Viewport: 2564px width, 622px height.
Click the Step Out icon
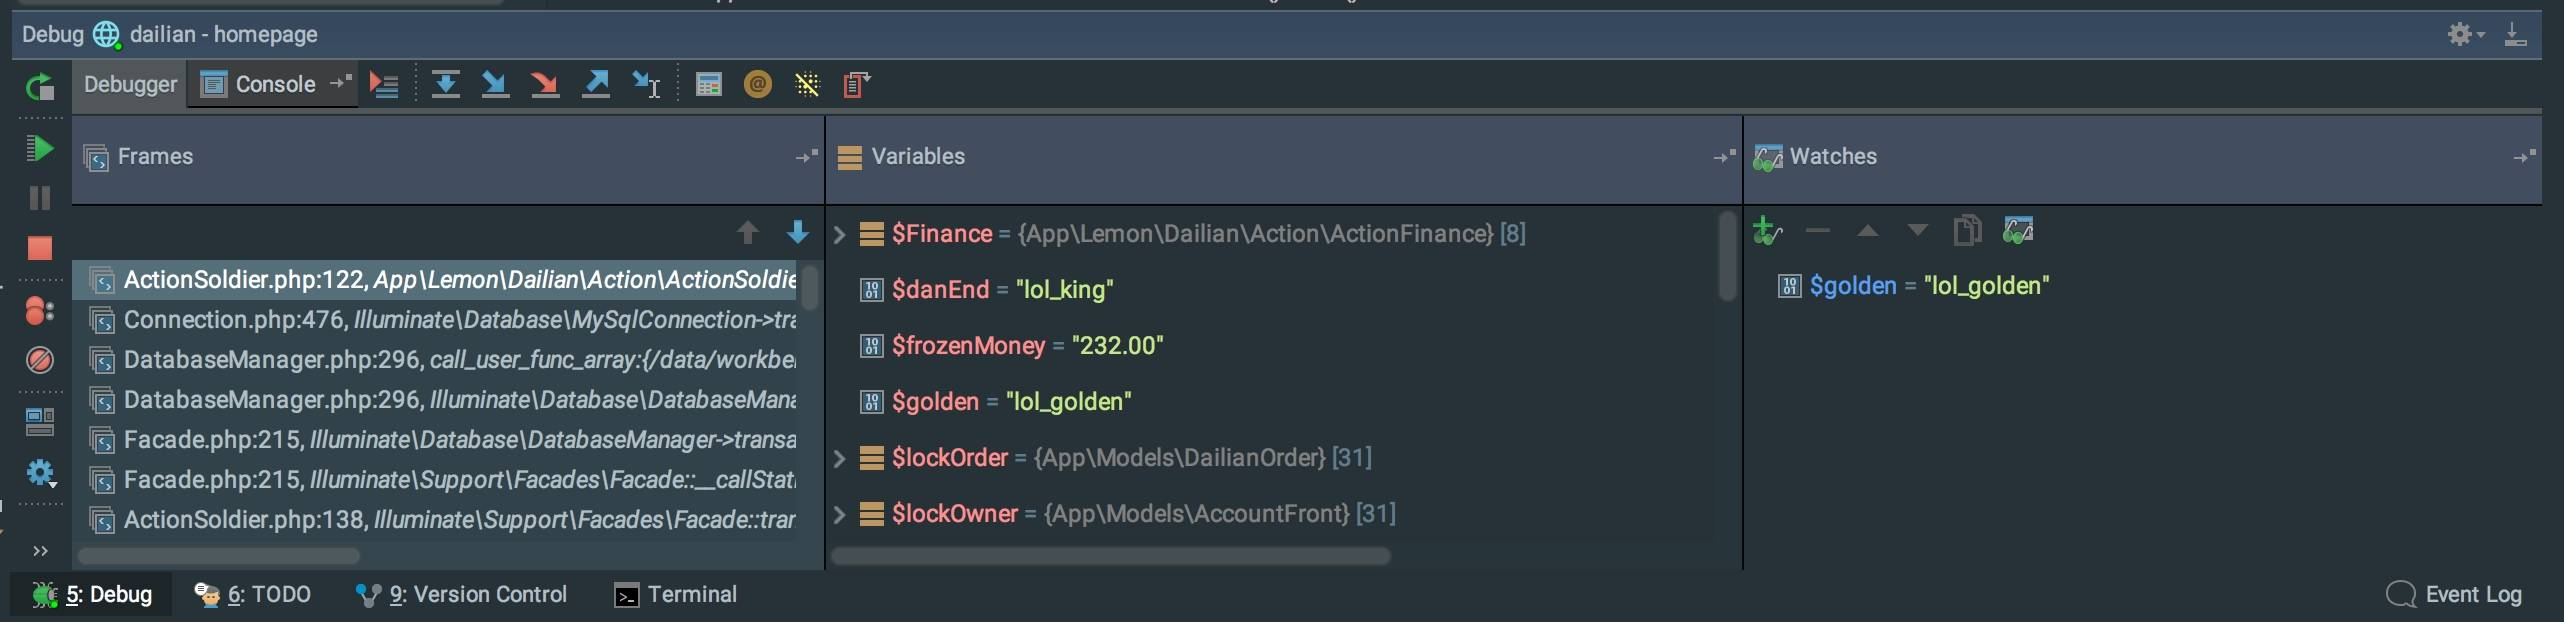[596, 85]
